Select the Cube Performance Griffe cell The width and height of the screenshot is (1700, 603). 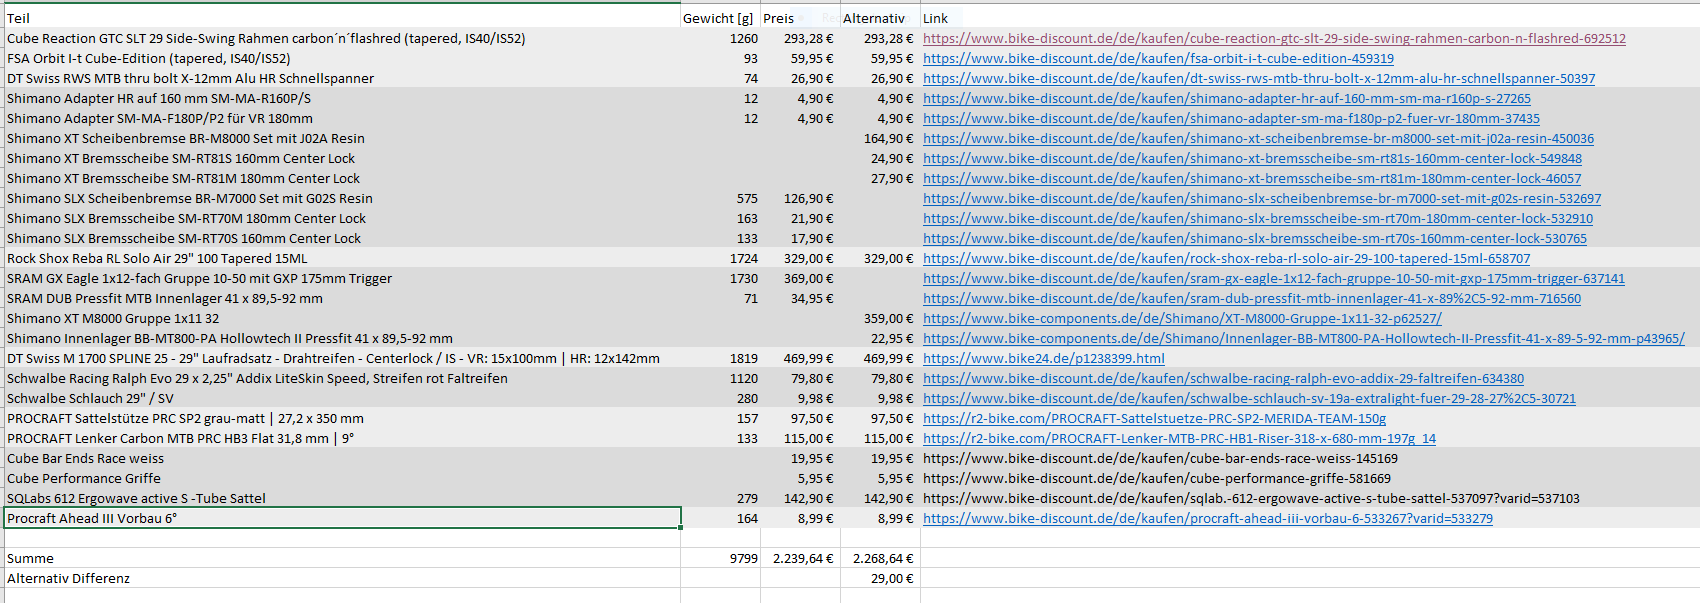coord(342,478)
